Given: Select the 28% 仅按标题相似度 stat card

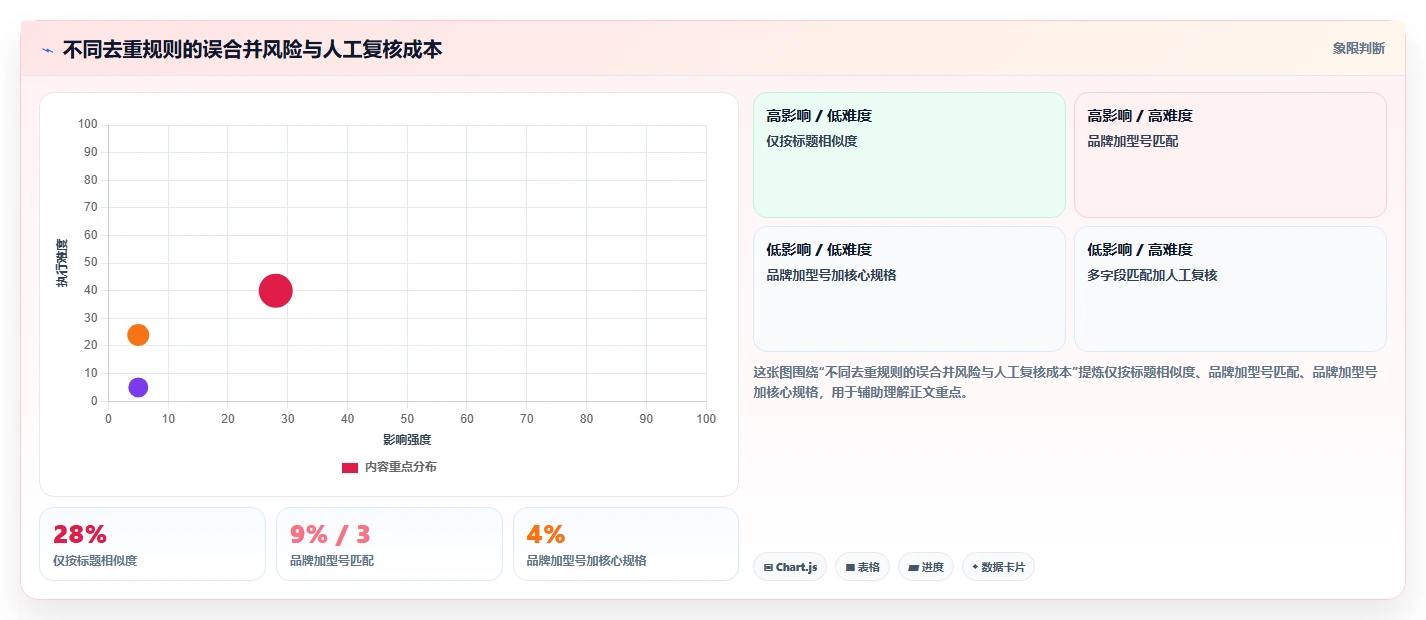Looking at the screenshot, I should pos(152,544).
